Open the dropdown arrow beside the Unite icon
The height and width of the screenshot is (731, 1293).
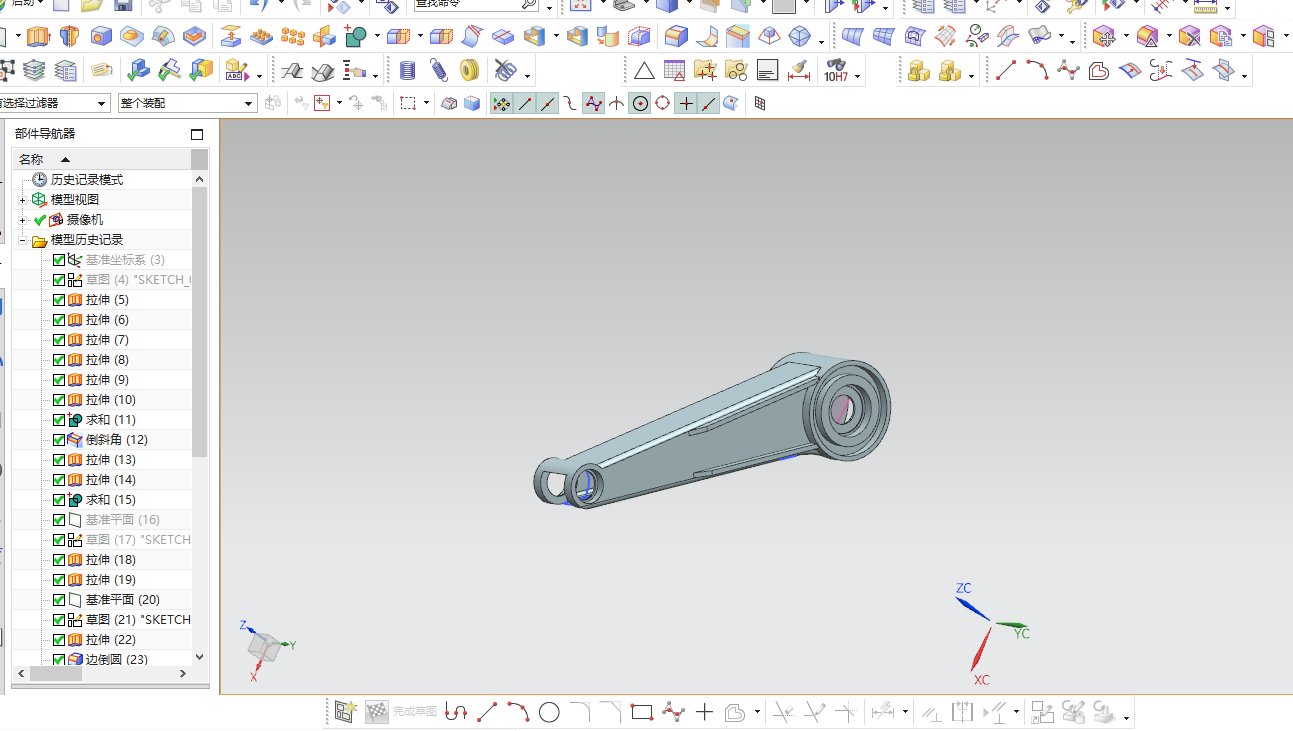click(376, 37)
